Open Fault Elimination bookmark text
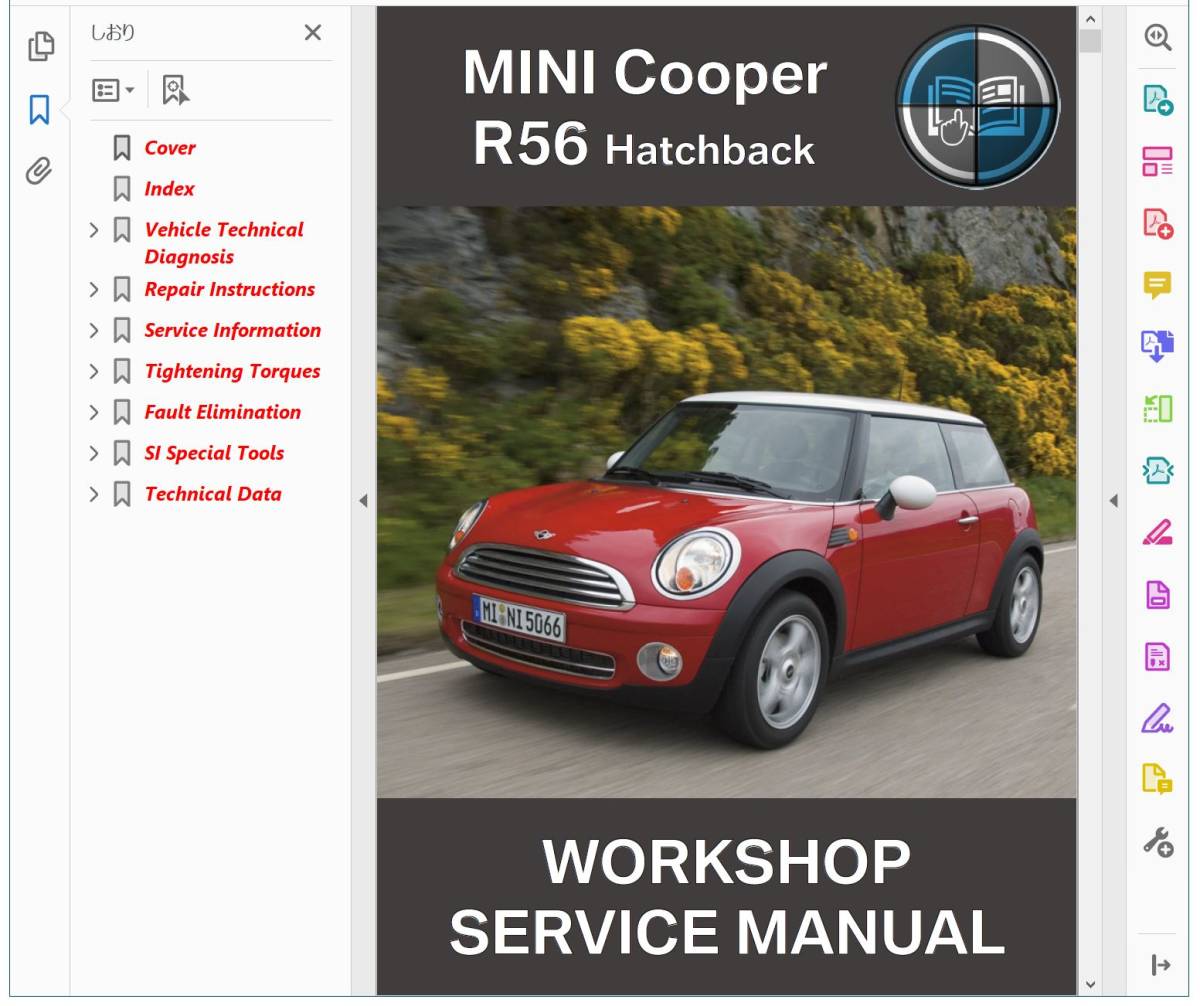The image size is (1200, 1006). [222, 412]
